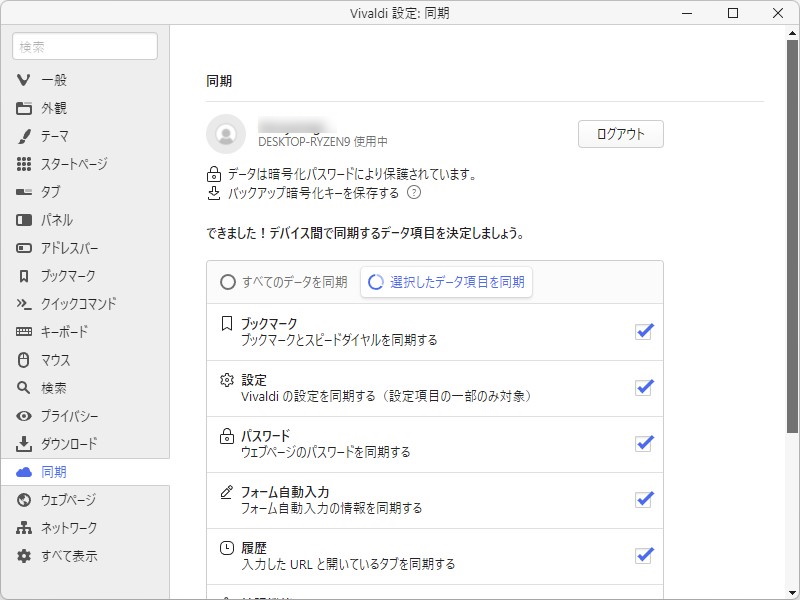The image size is (800, 600).
Task: Open the ネットワーク settings section
Action: point(22,528)
